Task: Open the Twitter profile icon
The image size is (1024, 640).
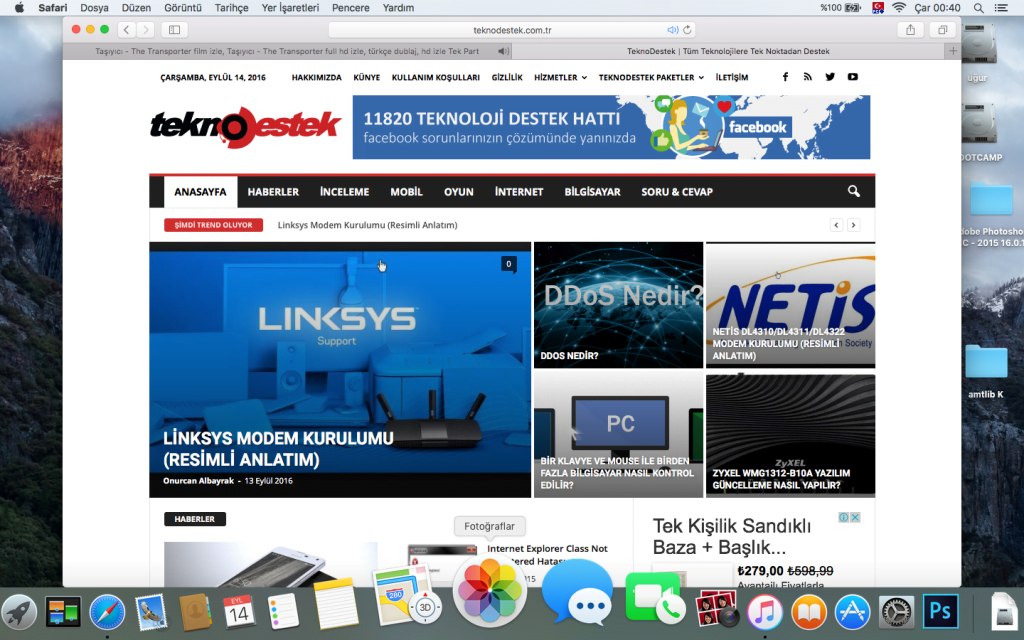Action: coord(830,76)
